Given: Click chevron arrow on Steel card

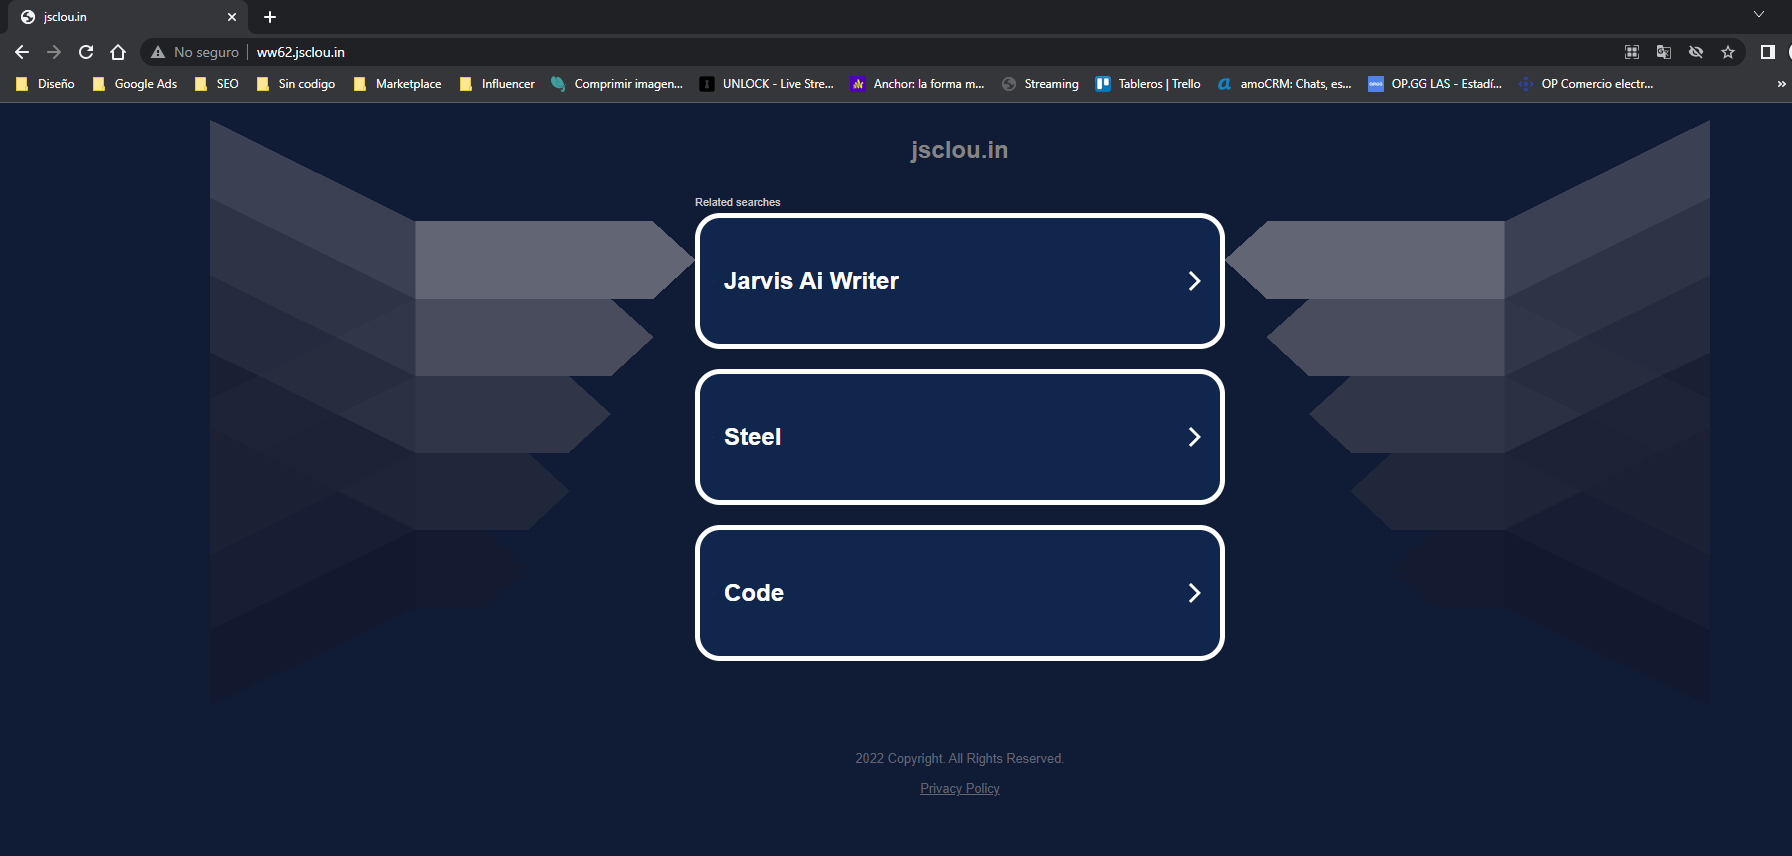Looking at the screenshot, I should point(1194,437).
